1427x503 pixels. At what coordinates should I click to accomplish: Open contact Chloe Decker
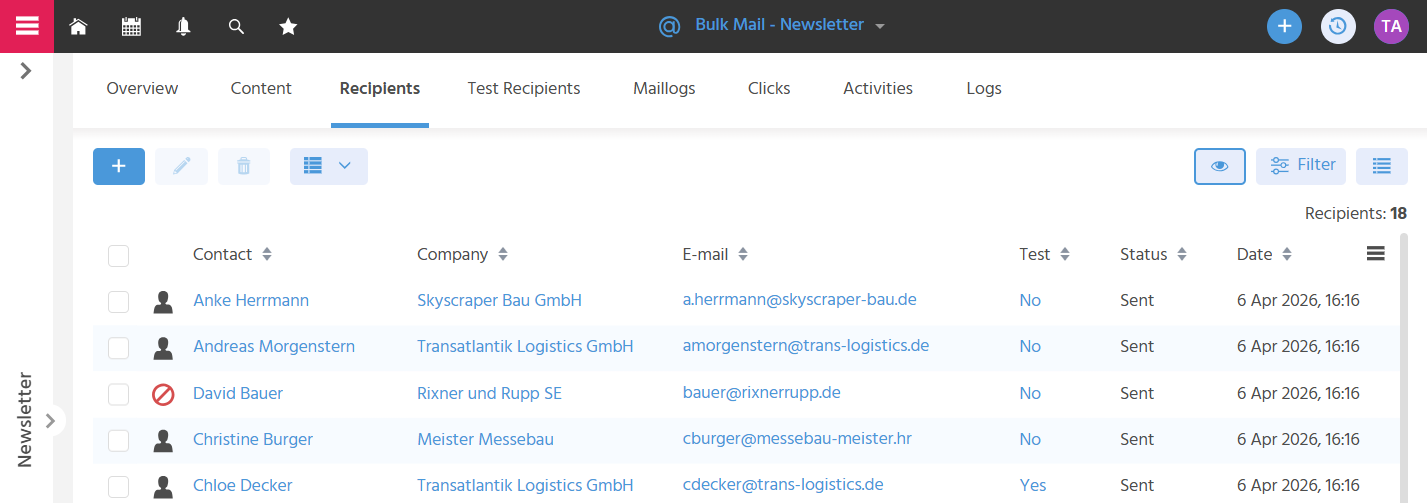pos(243,485)
